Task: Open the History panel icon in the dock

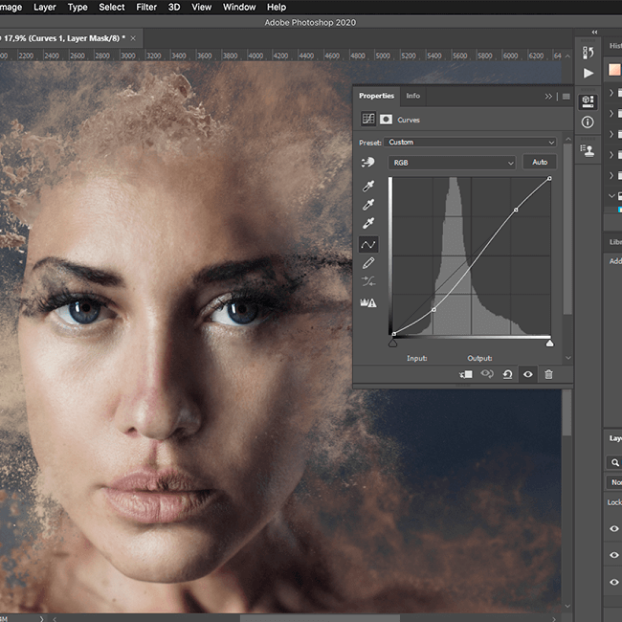Action: coord(588,52)
